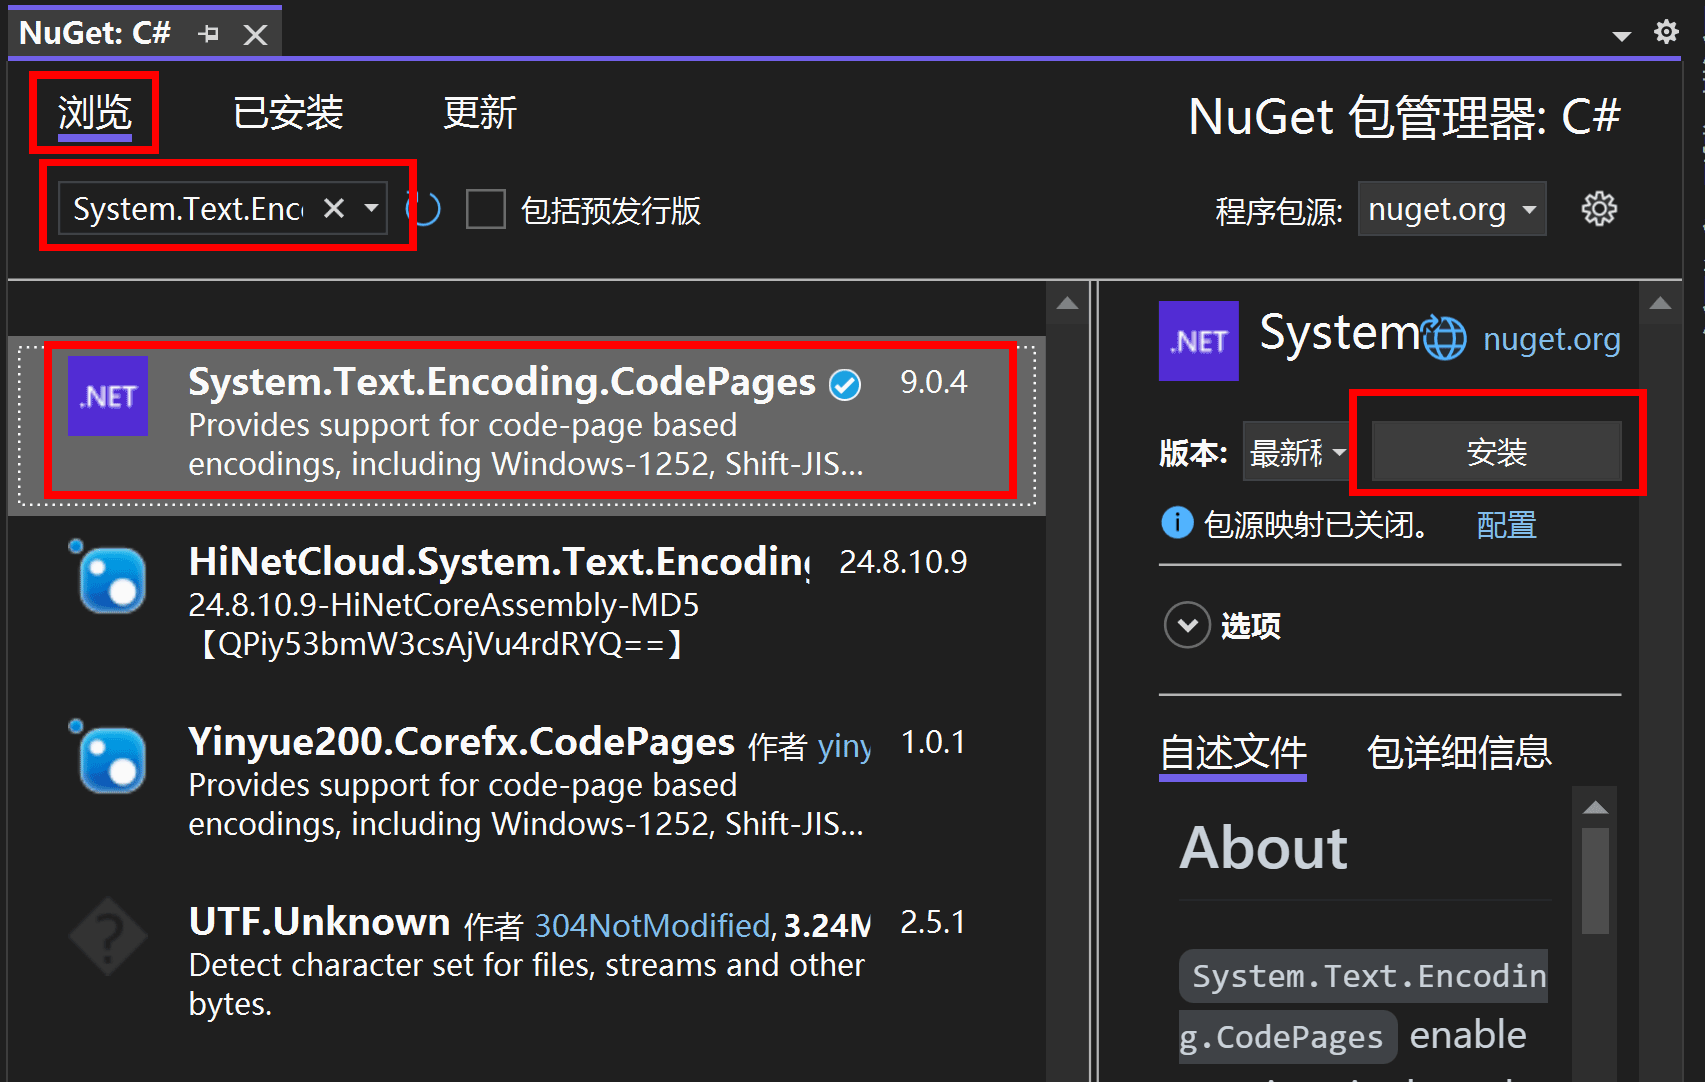Click the UTF.Unknown package placeholder icon
Image resolution: width=1705 pixels, height=1082 pixels.
point(108,938)
